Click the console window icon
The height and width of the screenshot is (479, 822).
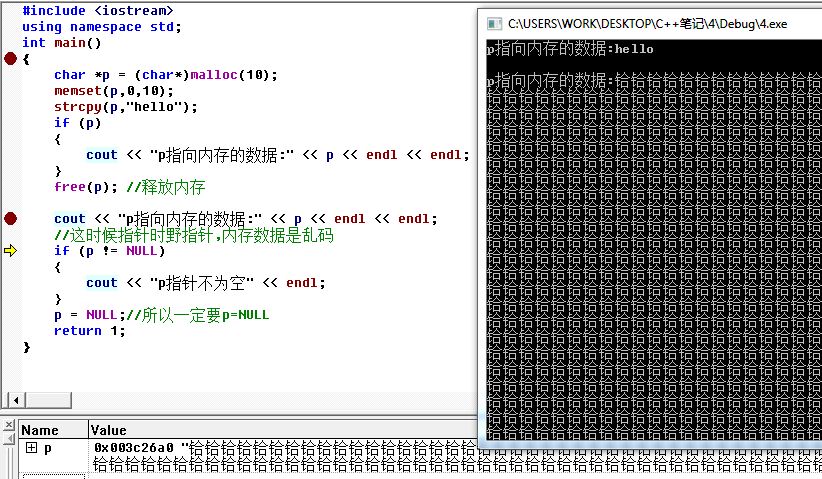(x=494, y=24)
